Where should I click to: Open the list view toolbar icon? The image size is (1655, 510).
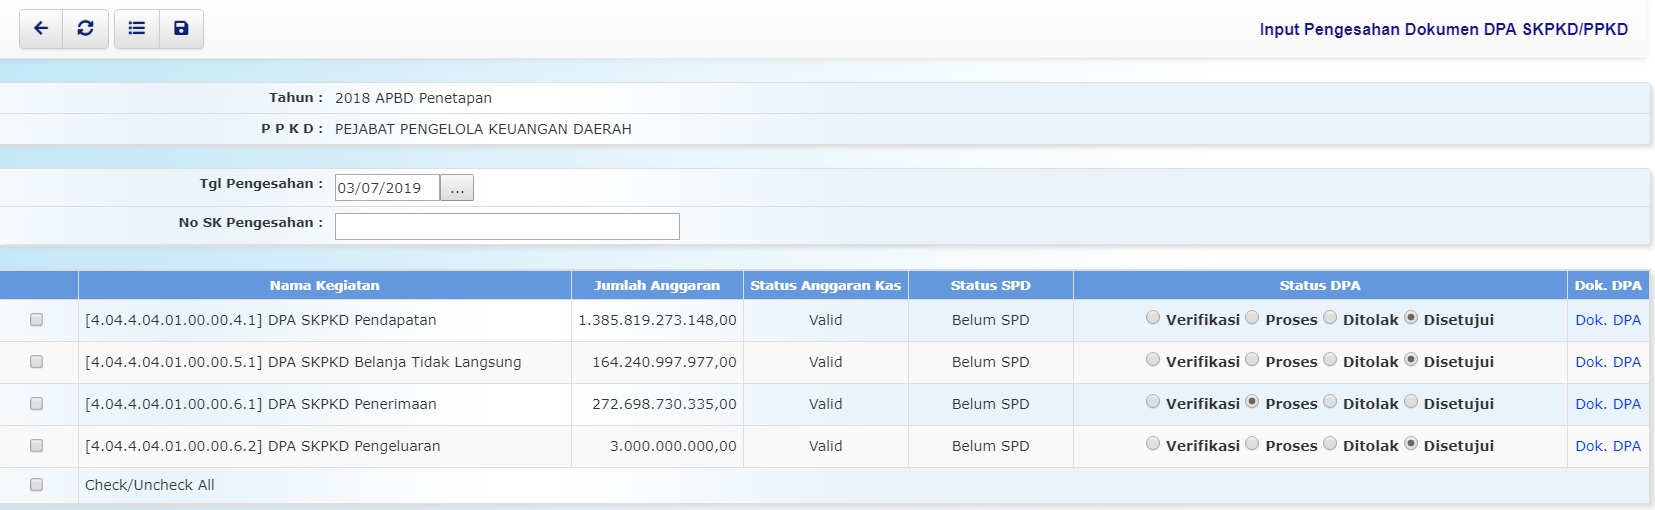click(137, 29)
